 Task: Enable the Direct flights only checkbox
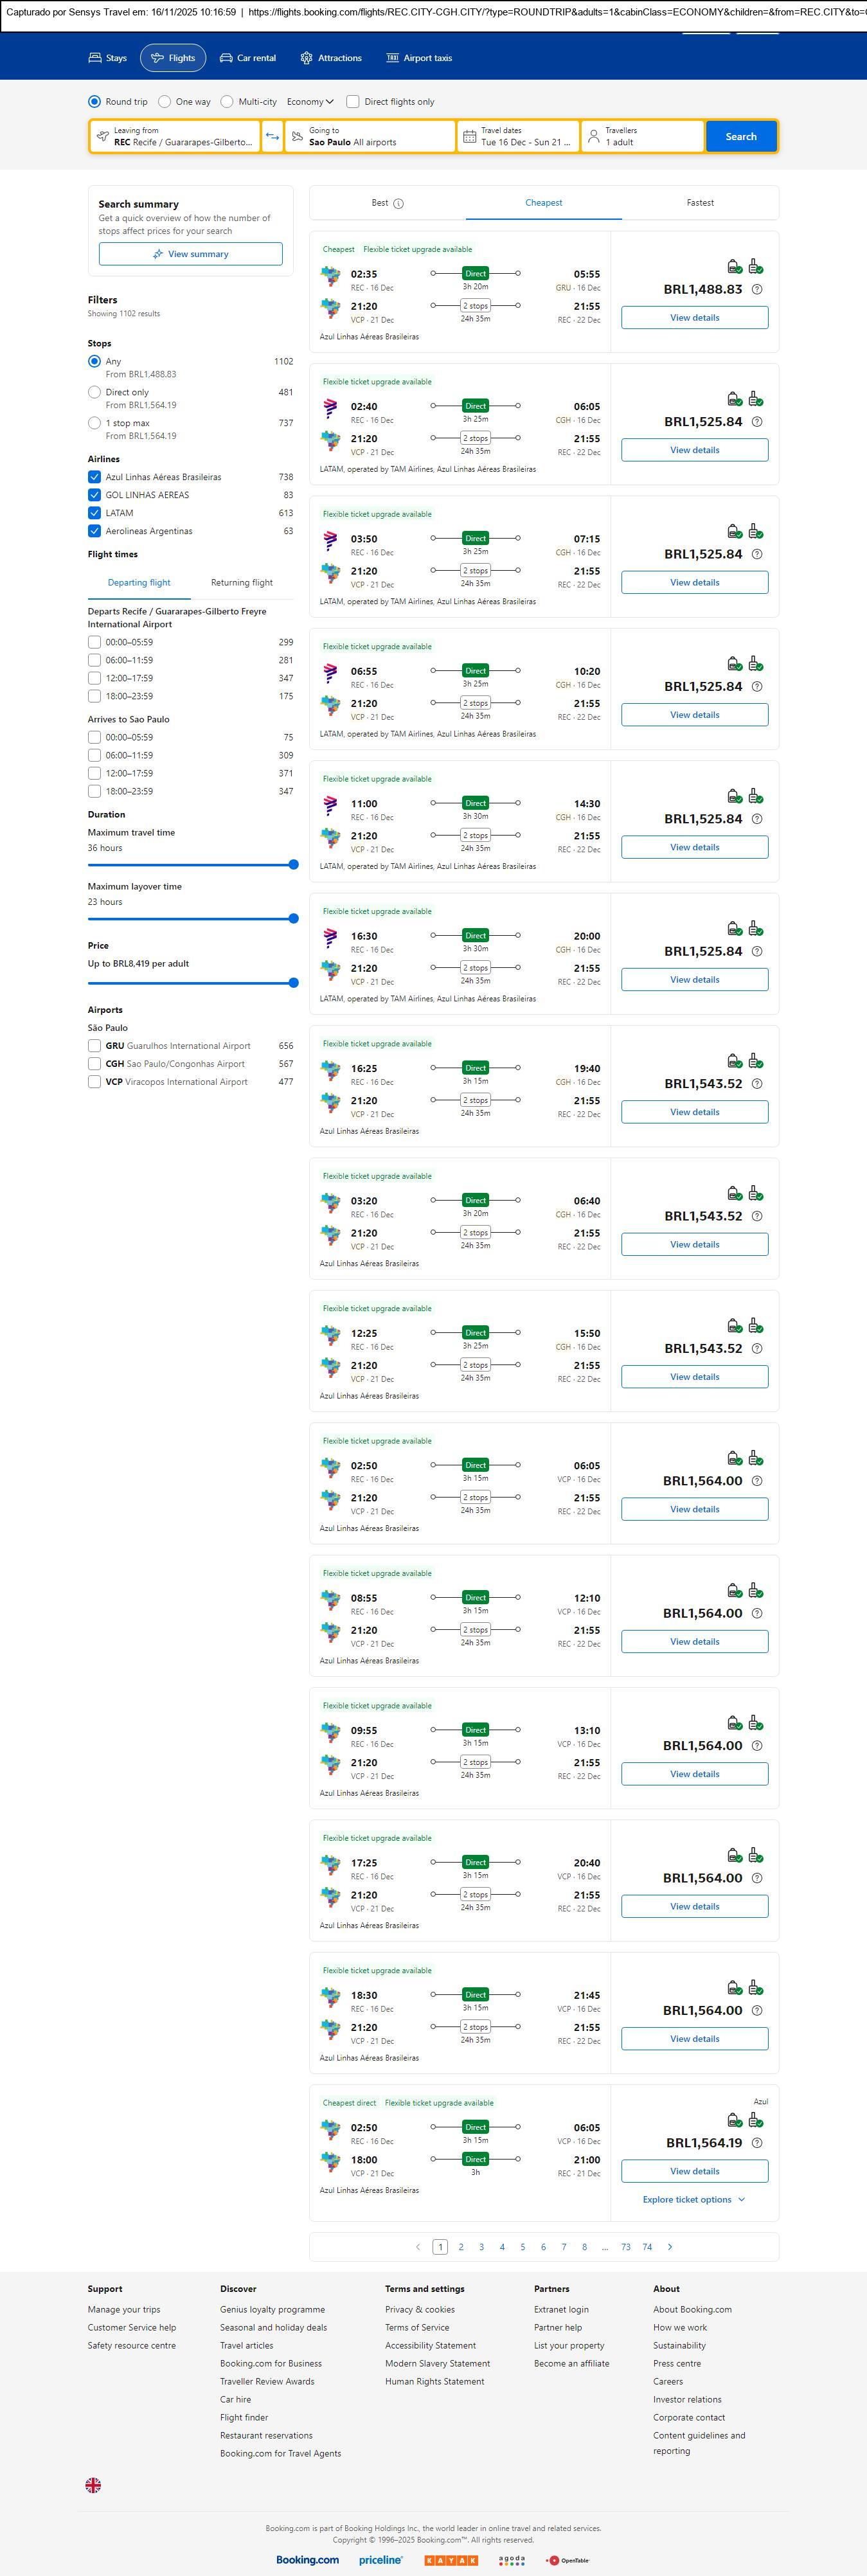(x=353, y=102)
